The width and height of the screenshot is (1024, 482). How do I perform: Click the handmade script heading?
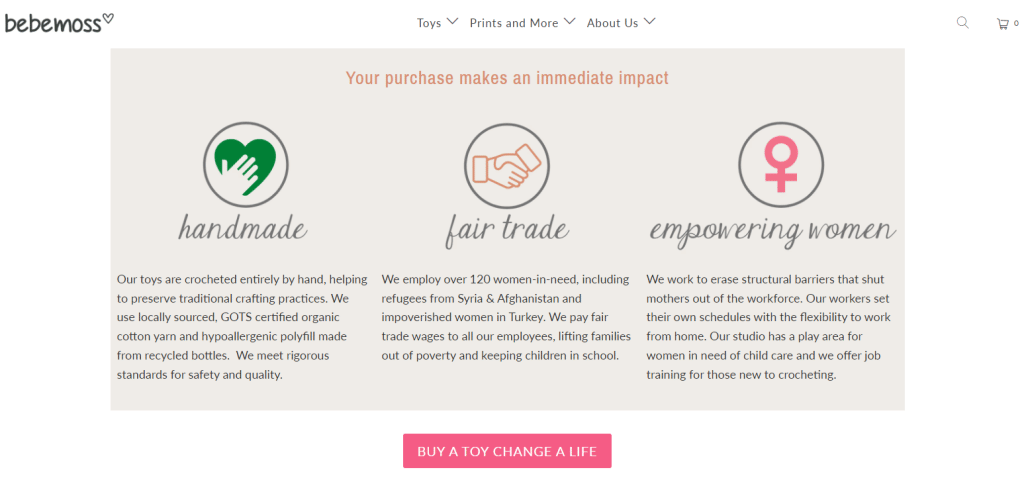coord(243,228)
